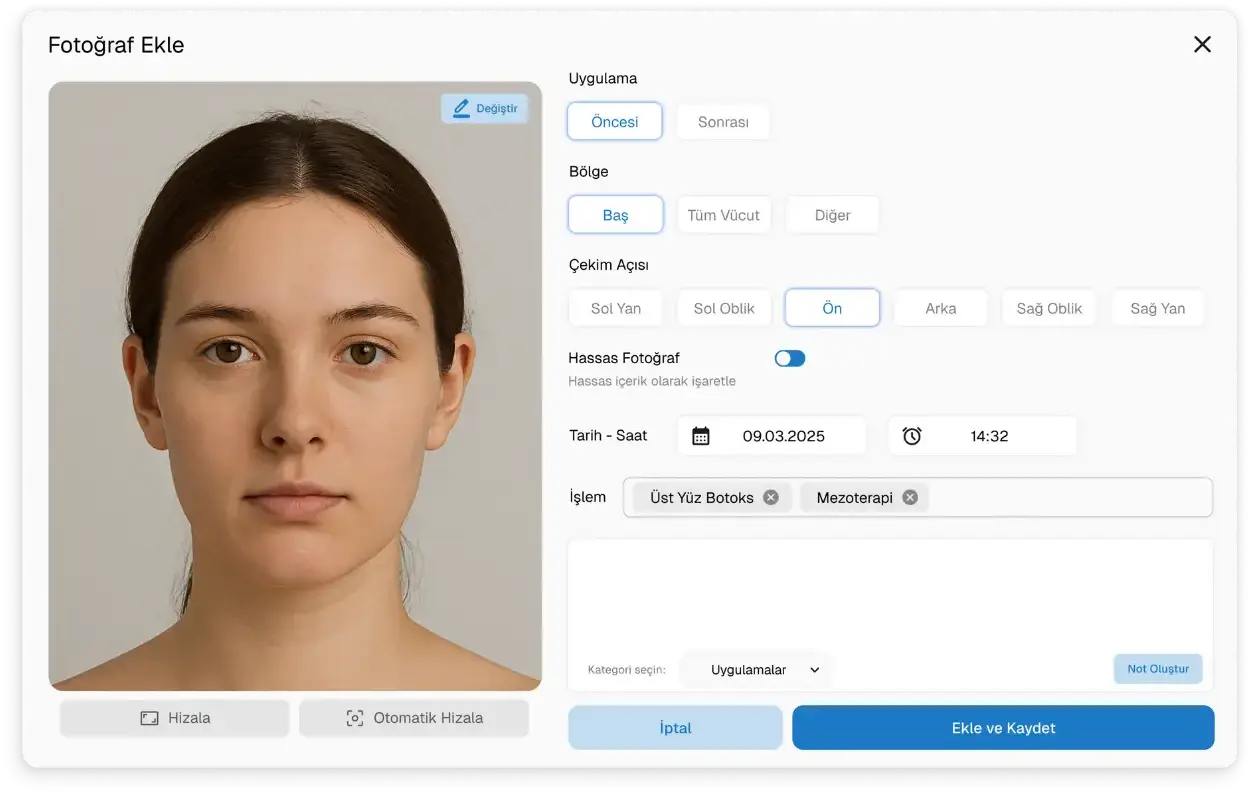Screen dimensions: 1252x794
Task: Remove the Mezoterapi tag
Action: [910, 497]
